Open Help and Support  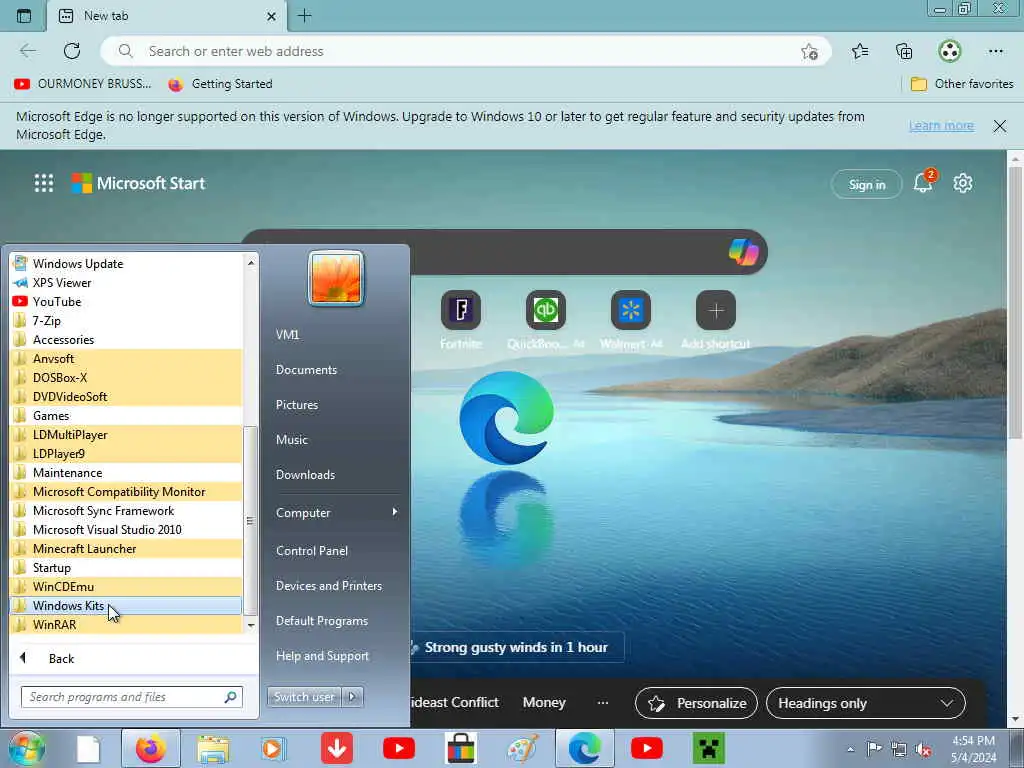(322, 656)
